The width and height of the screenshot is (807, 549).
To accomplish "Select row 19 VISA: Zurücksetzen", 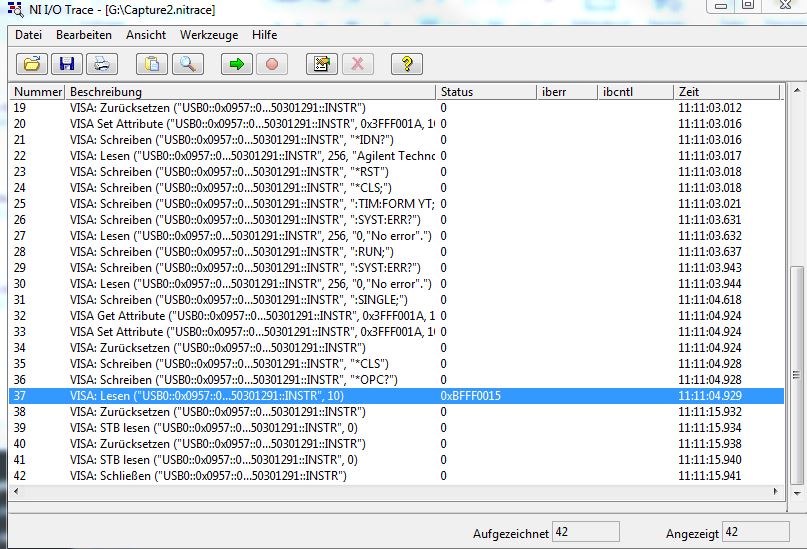I will coord(396,108).
